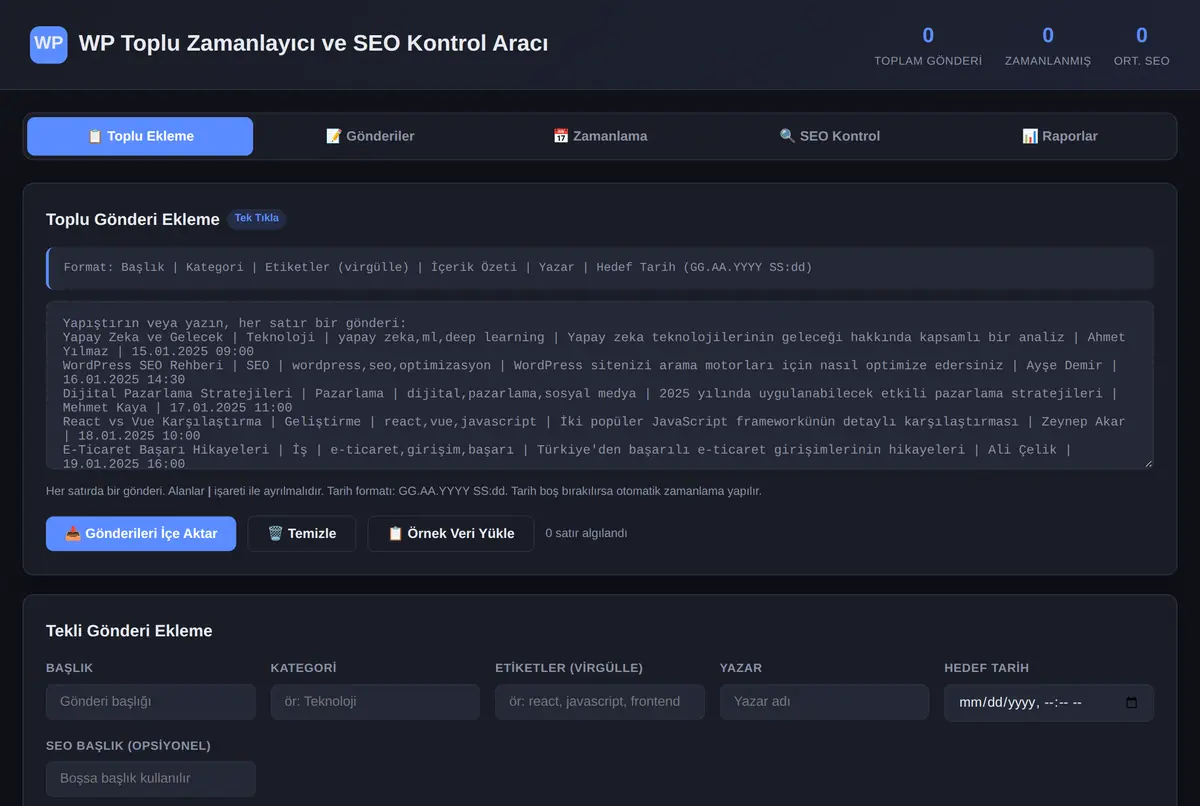Click the Ort. SEO counter
Image resolution: width=1200 pixels, height=806 pixels.
(x=1141, y=46)
